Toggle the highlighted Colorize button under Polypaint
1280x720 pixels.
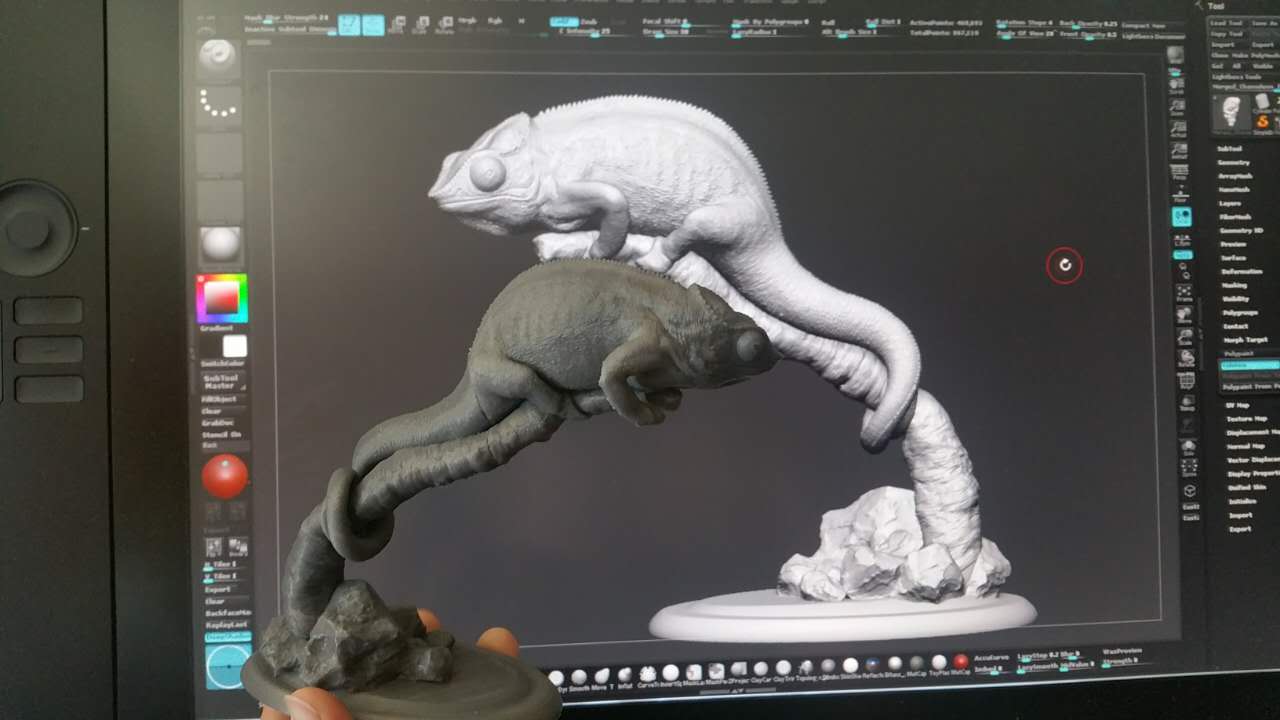(1250, 365)
